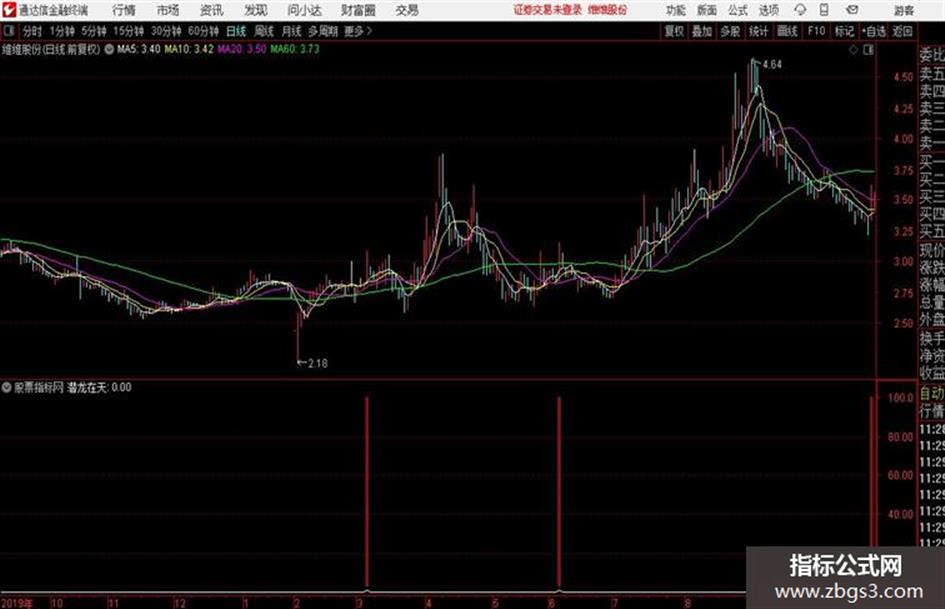Click the 4.50 price axis label
Viewport: 945px width, 609px height.
(903, 77)
